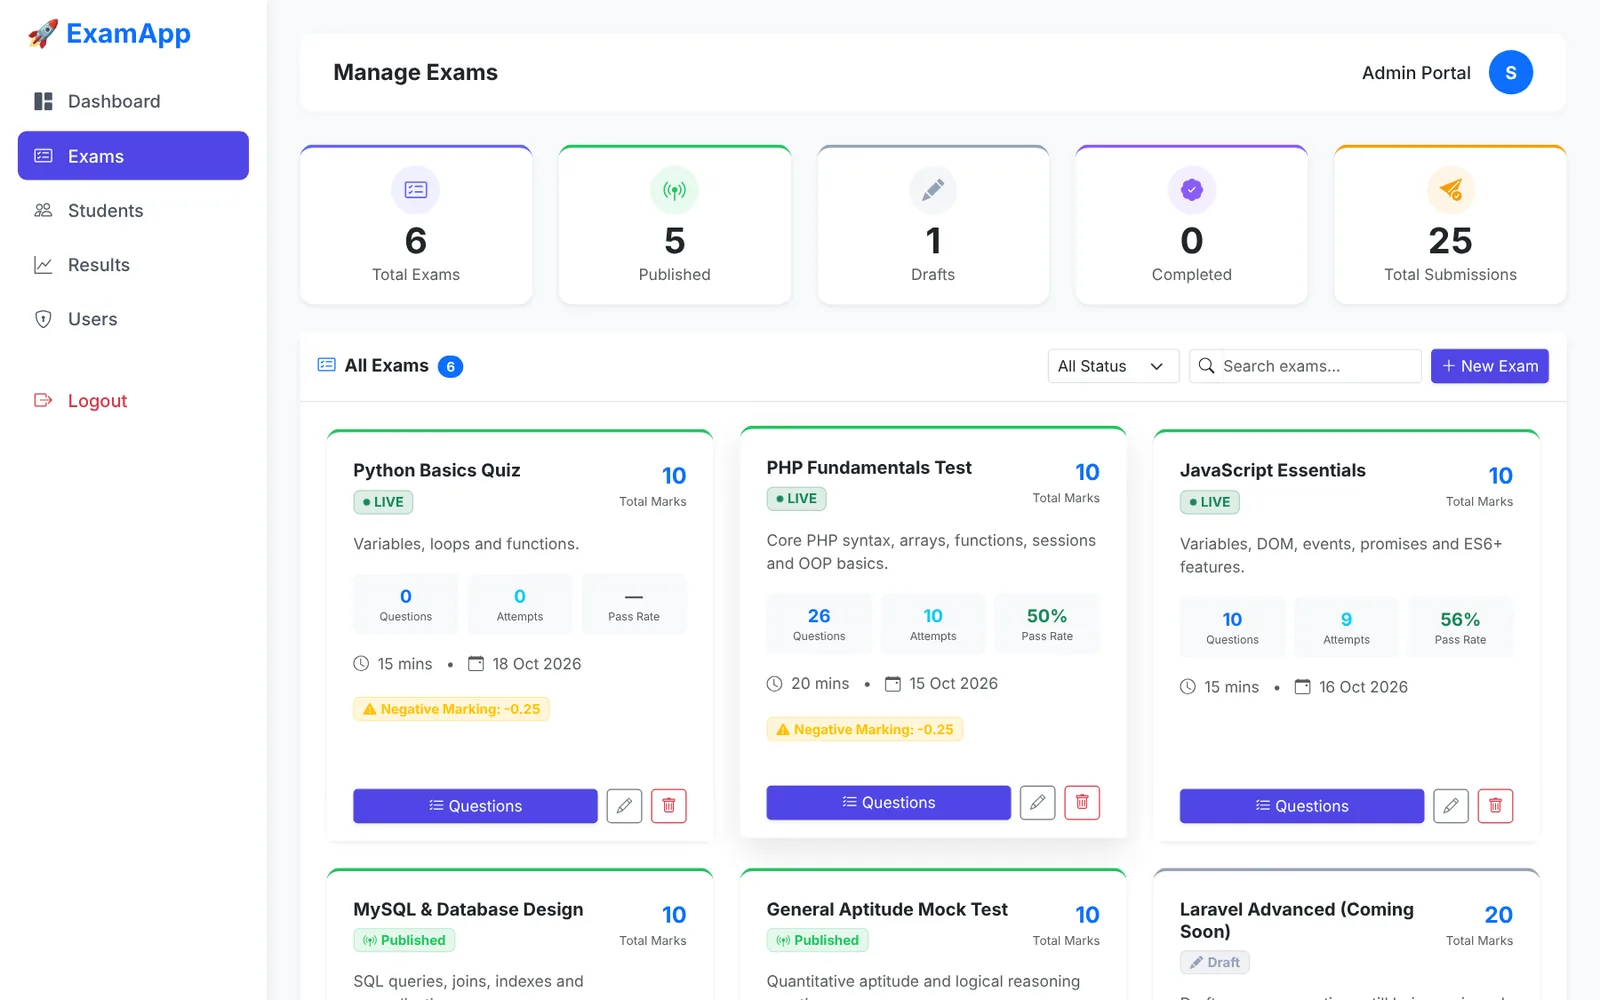The height and width of the screenshot is (1000, 1600).
Task: Click Negative Marking warning on Python Basics Quiz
Action: [x=451, y=709]
